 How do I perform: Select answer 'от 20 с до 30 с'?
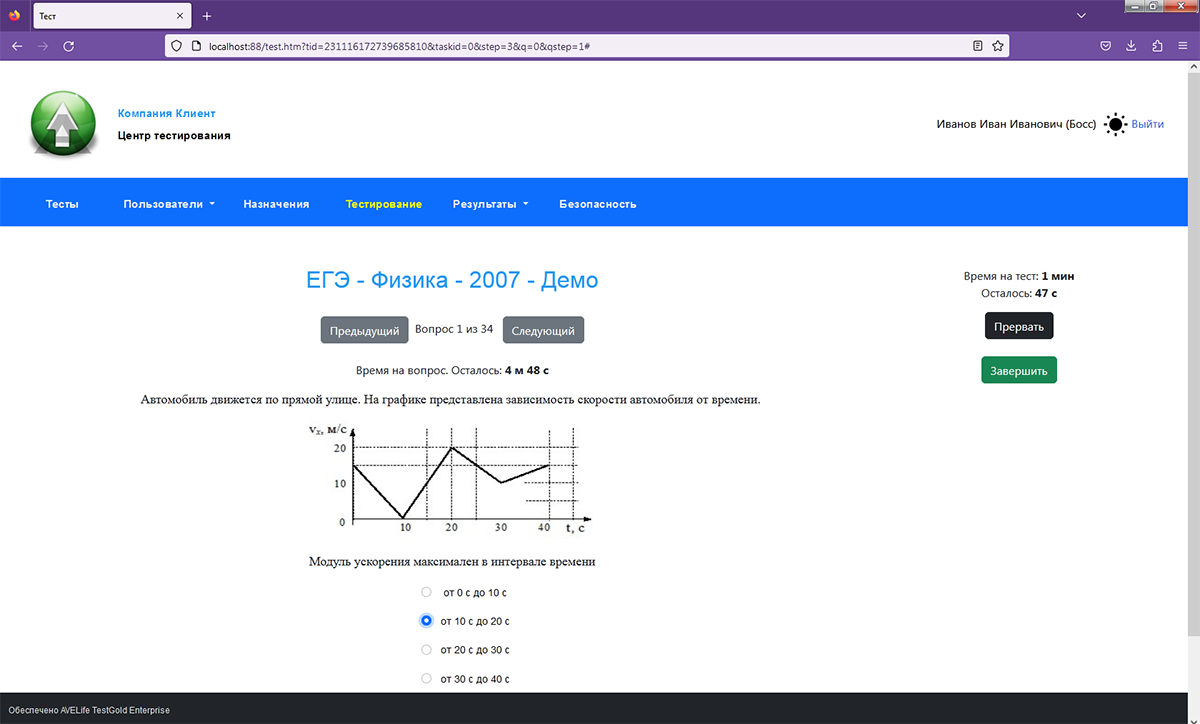[x=427, y=650]
